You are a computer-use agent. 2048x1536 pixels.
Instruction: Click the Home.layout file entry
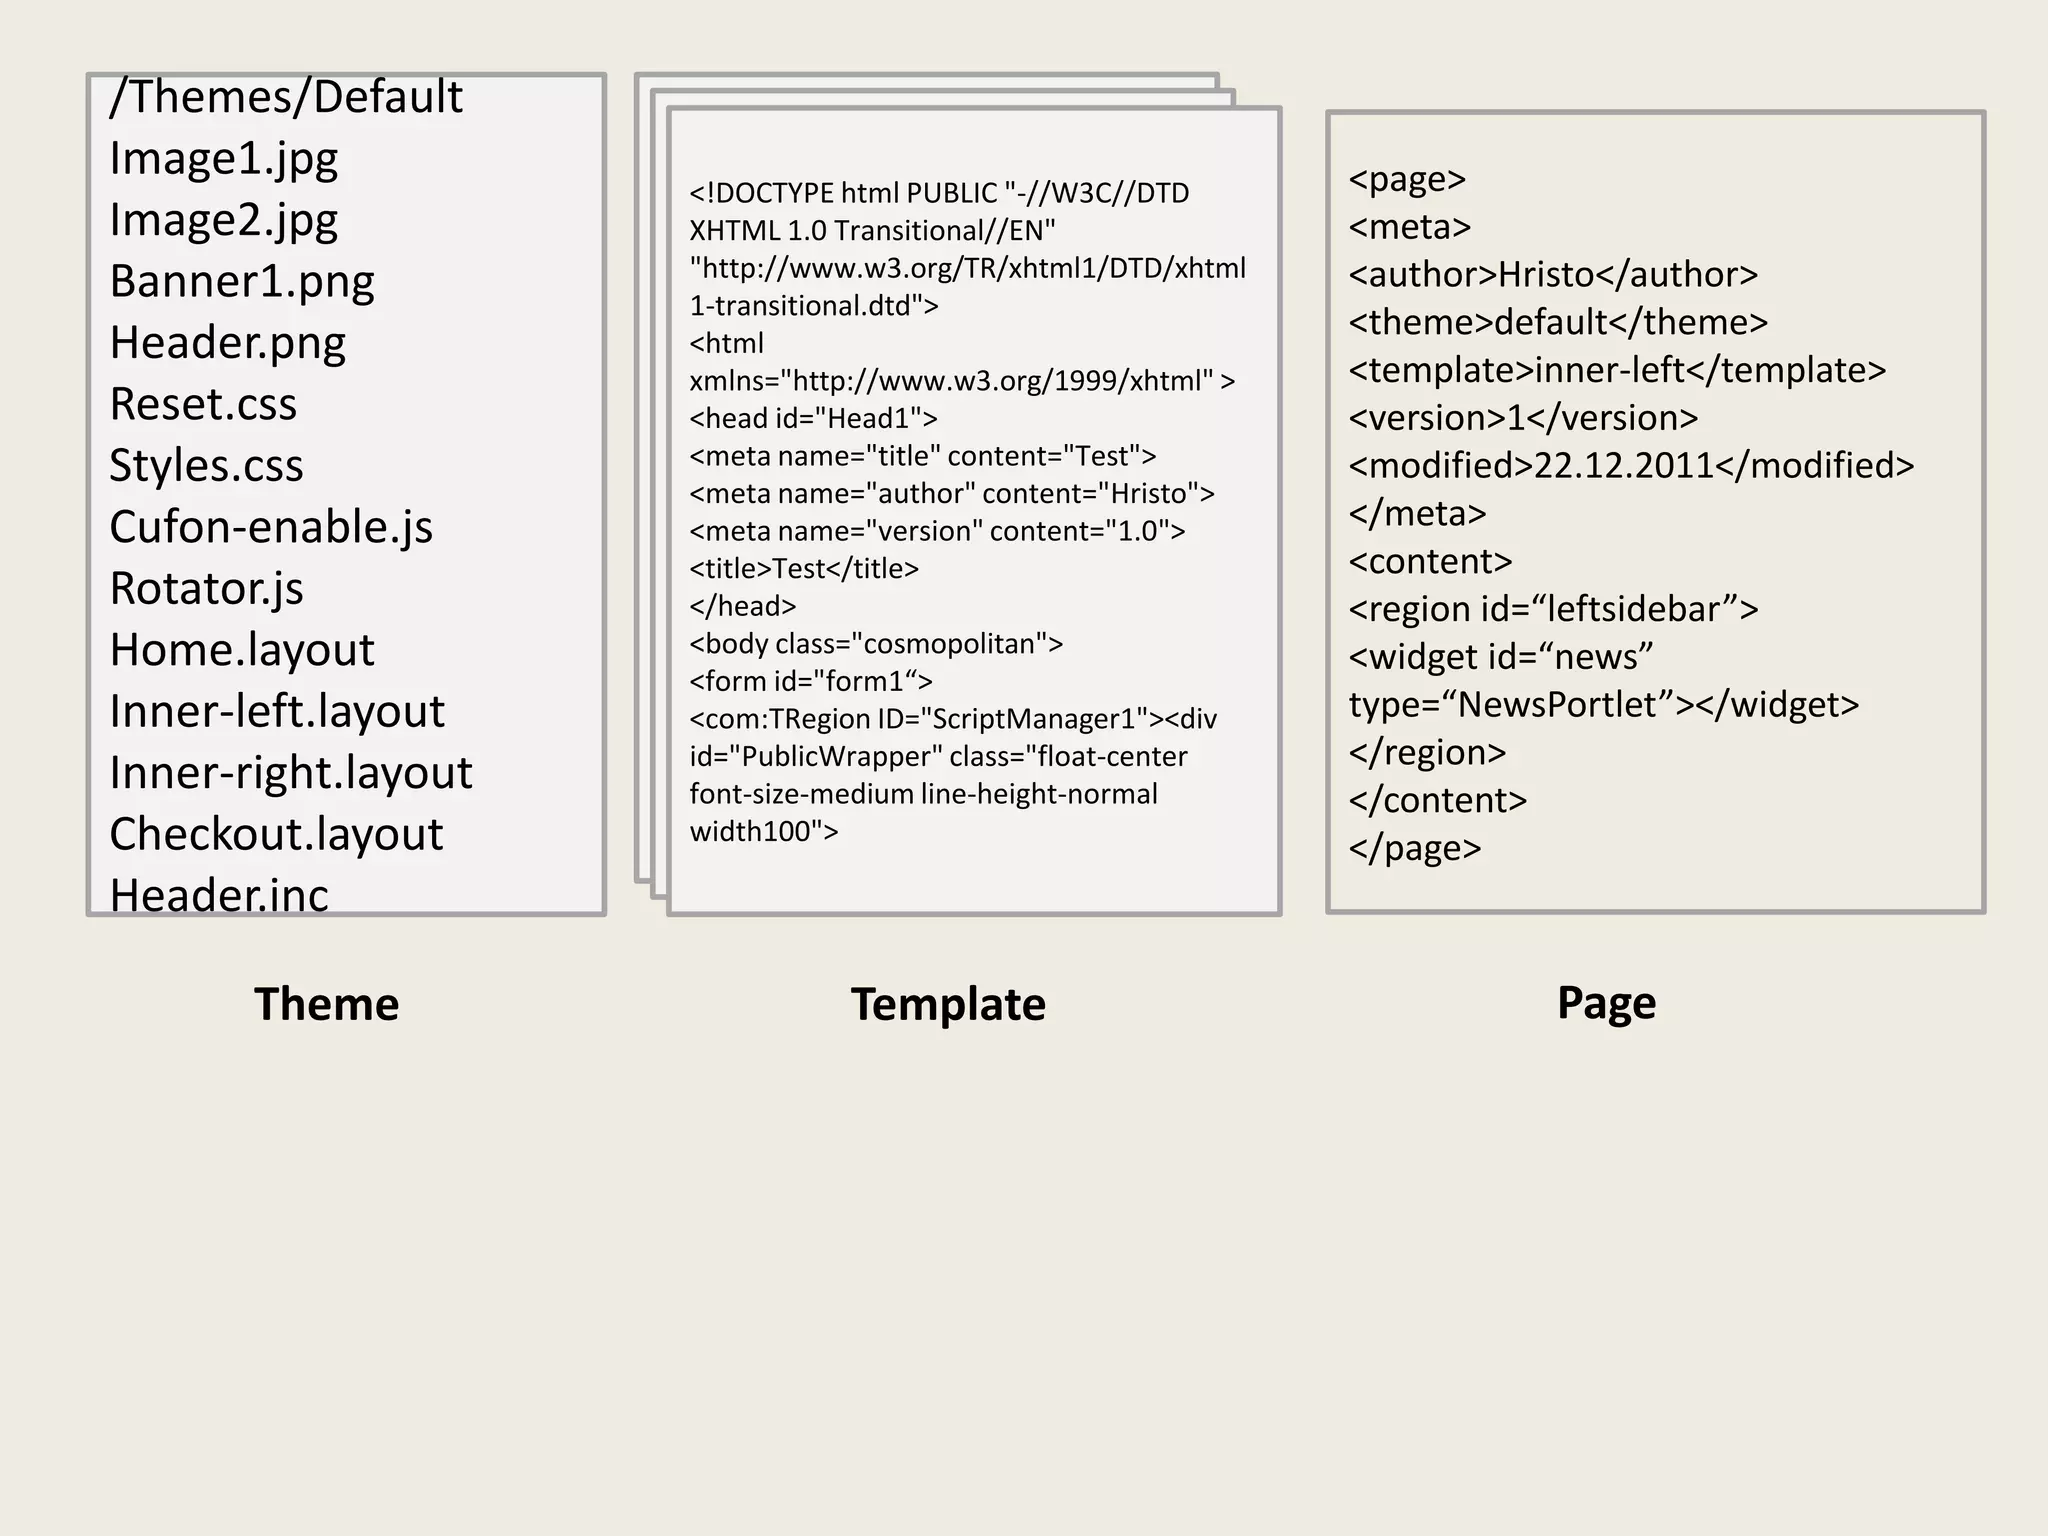click(241, 650)
